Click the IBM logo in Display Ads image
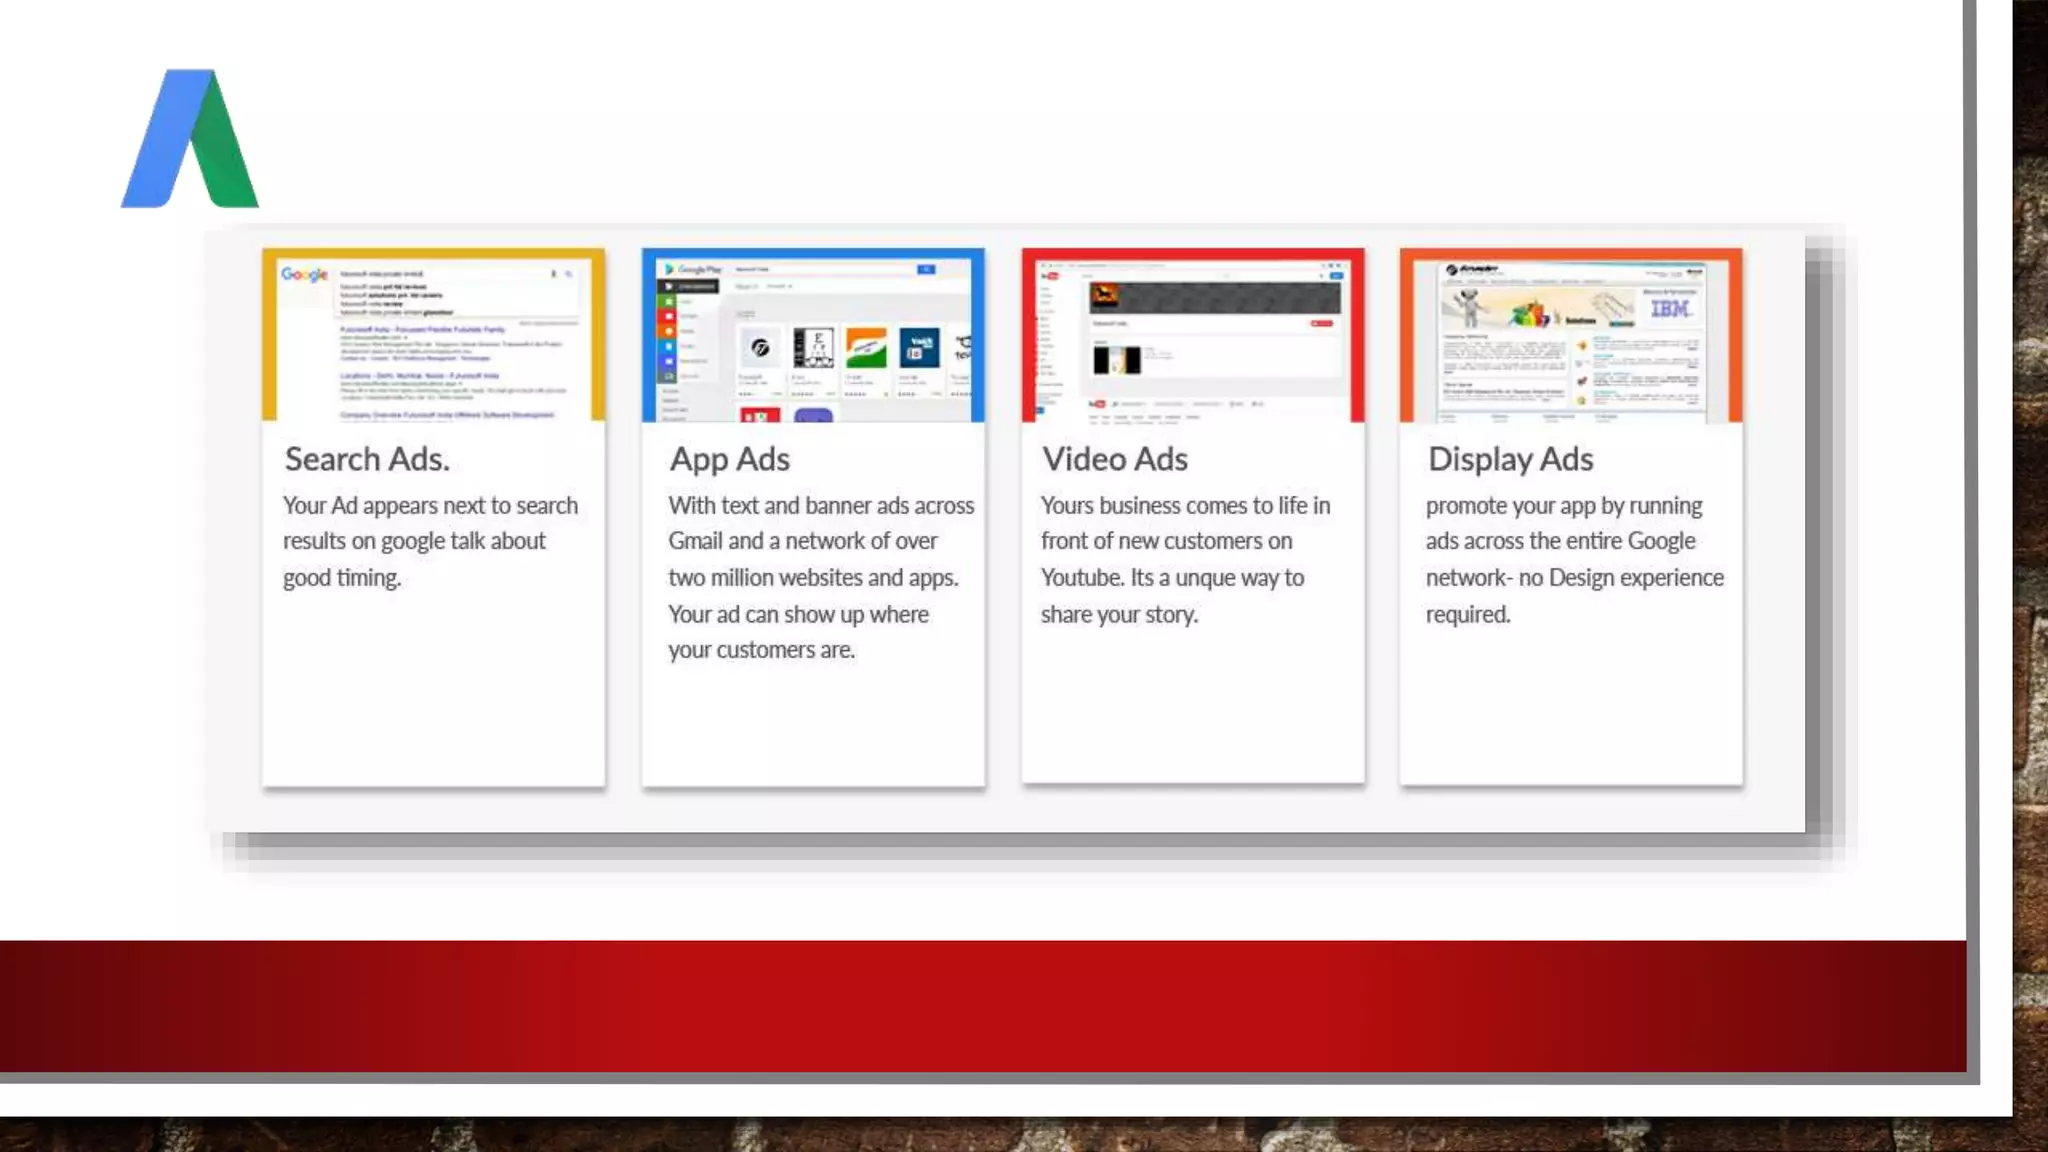Viewport: 2048px width, 1152px height. pyautogui.click(x=1670, y=309)
